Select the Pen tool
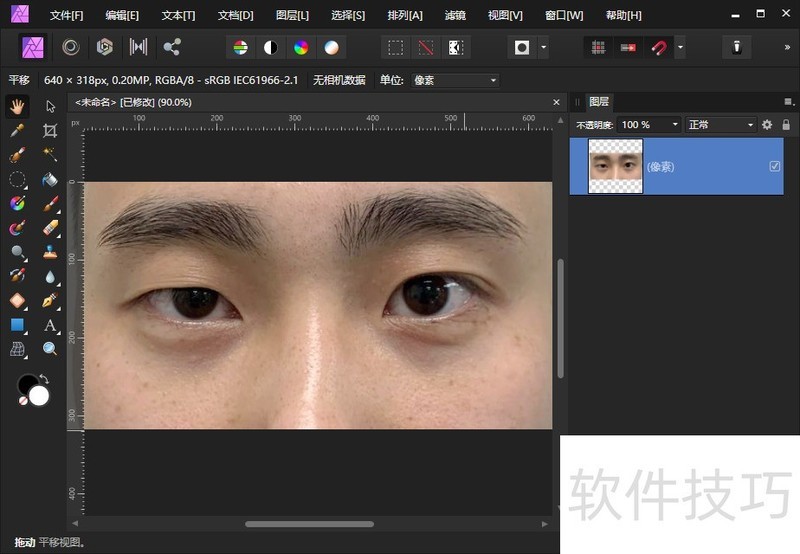Screen dimensions: 800x554 (x=50, y=300)
